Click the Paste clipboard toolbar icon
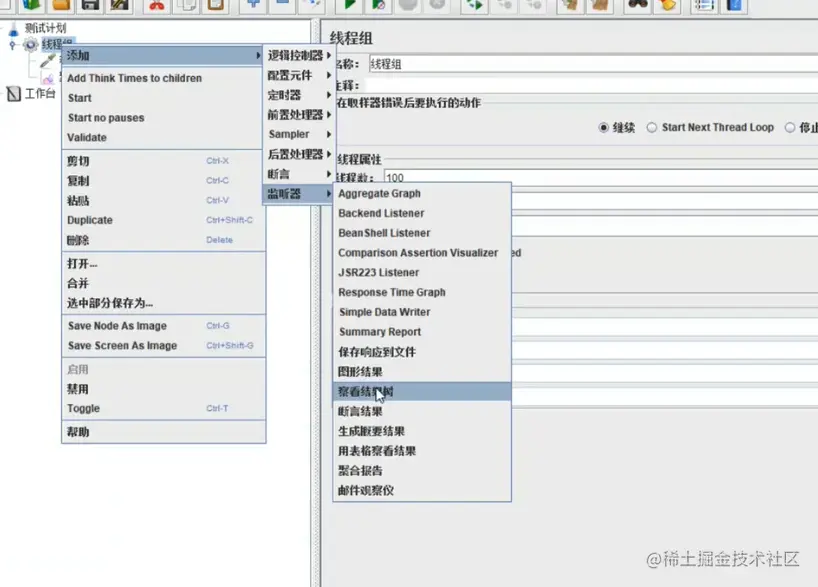This screenshot has height=587, width=818. point(215,5)
